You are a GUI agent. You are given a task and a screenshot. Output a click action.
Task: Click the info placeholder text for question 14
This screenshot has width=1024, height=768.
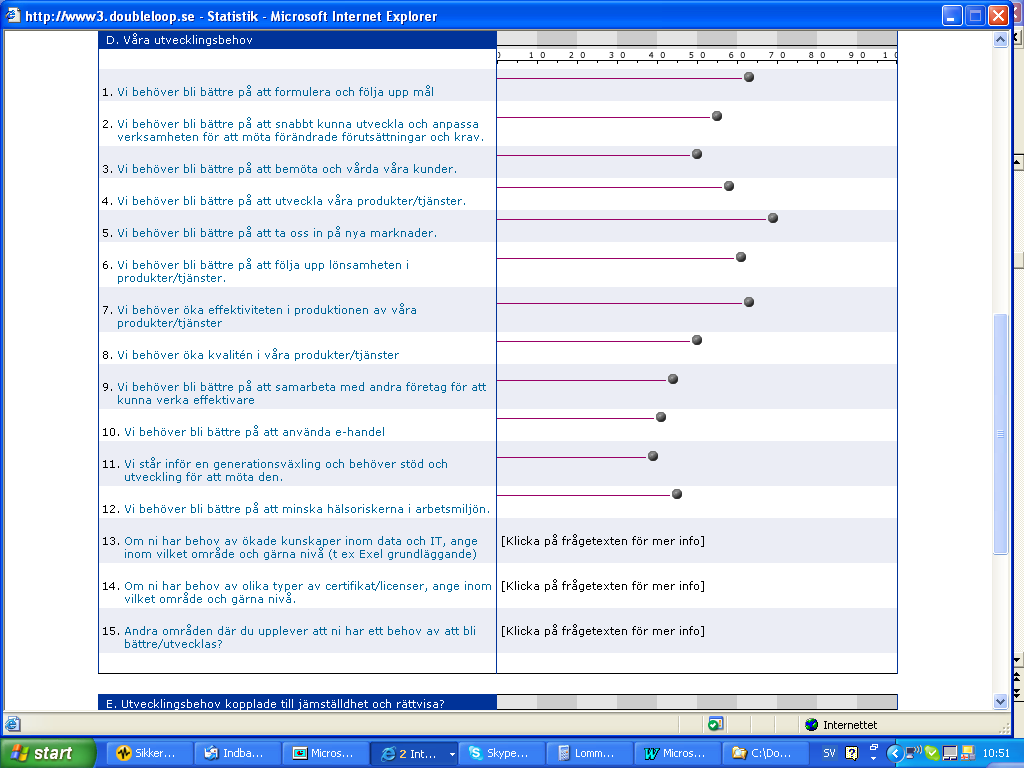pyautogui.click(x=603, y=586)
